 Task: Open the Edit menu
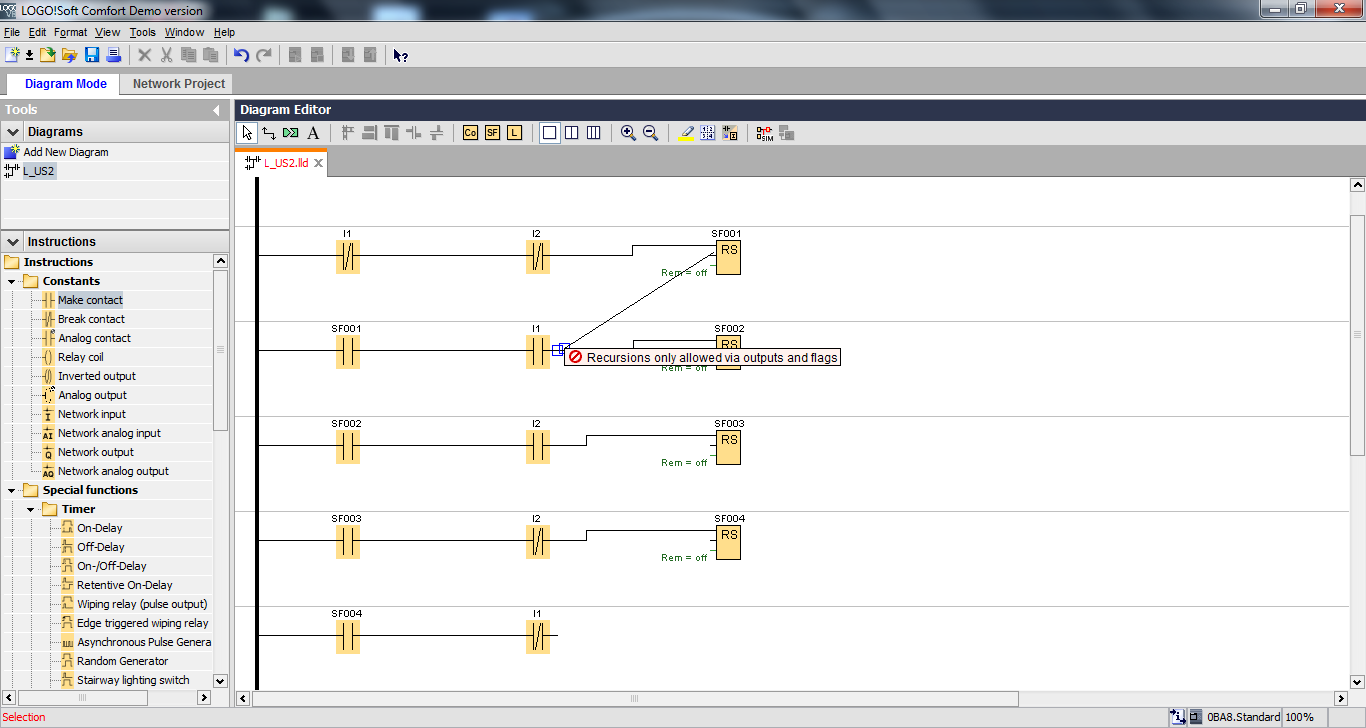pos(38,33)
